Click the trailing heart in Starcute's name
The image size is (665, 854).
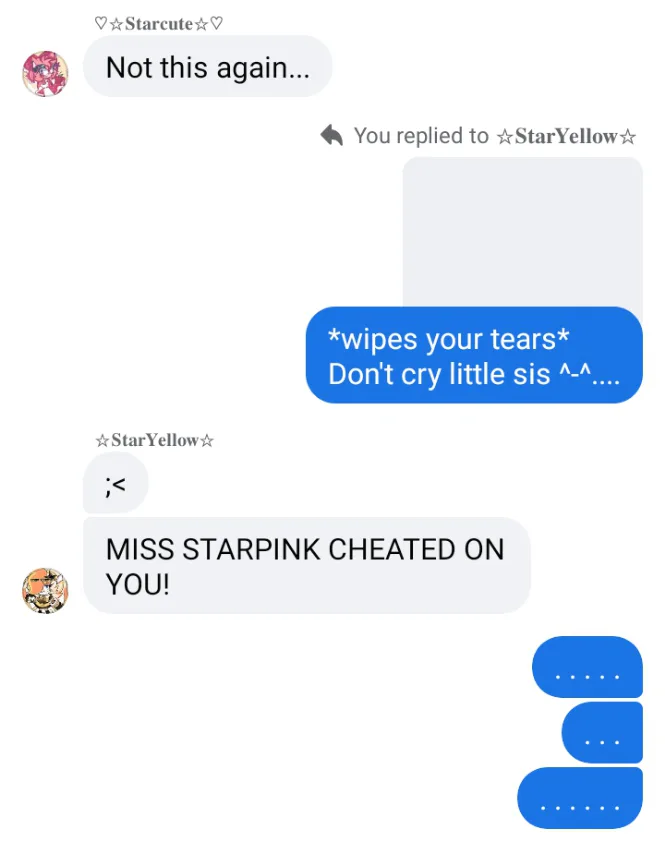(x=216, y=23)
